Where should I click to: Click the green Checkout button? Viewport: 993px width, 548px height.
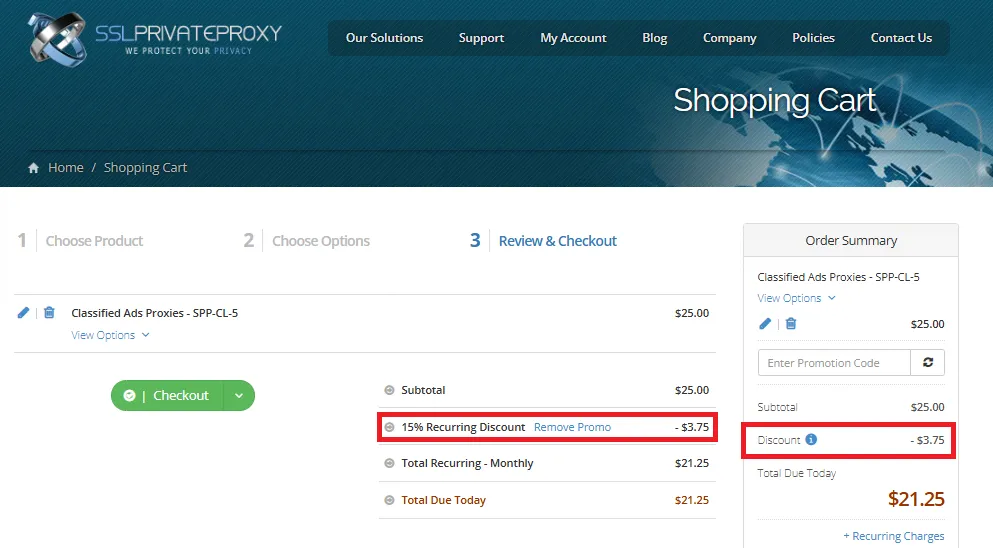167,395
